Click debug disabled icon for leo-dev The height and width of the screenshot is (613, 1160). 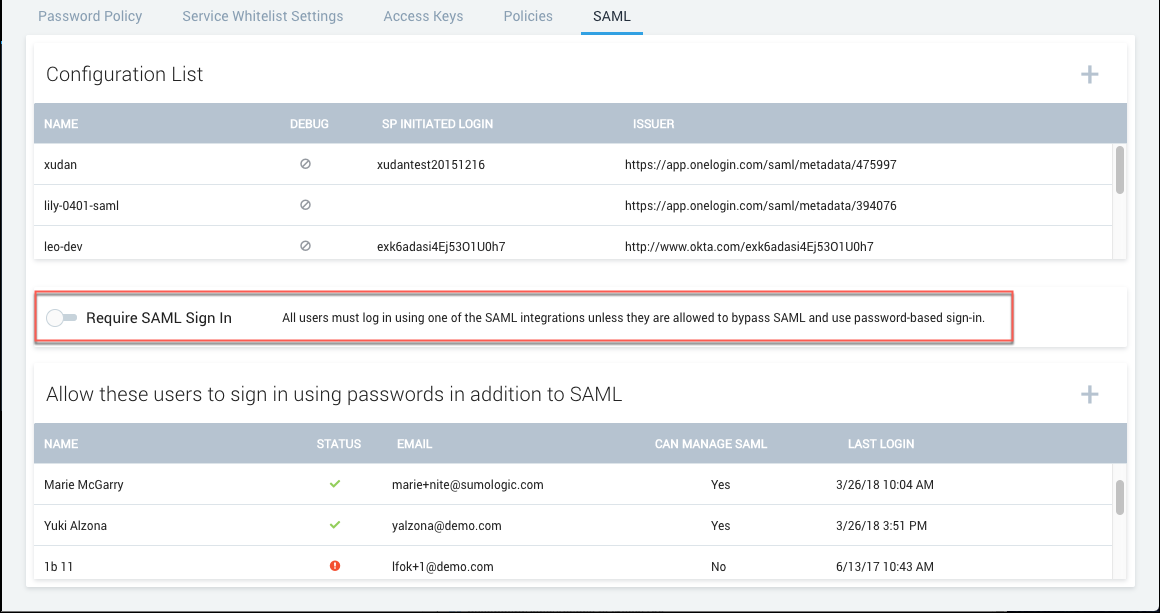click(306, 246)
